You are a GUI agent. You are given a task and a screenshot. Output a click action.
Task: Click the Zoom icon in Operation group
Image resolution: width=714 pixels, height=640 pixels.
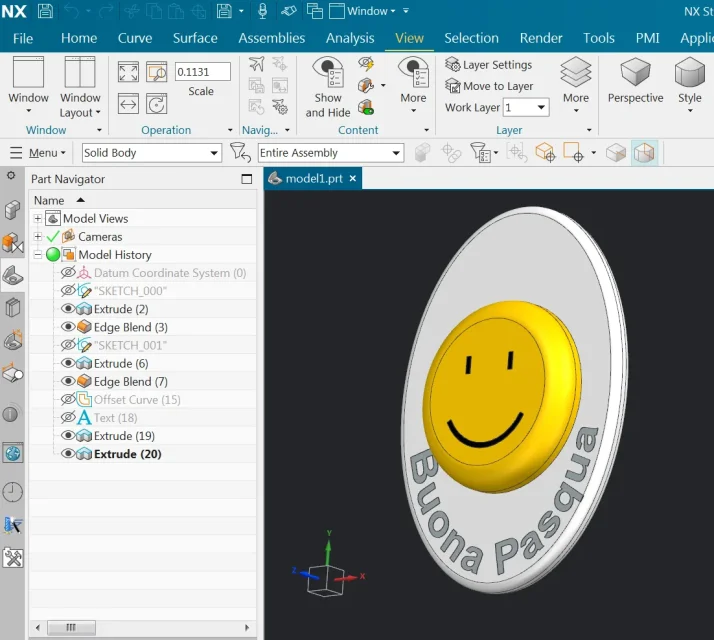(x=157, y=72)
